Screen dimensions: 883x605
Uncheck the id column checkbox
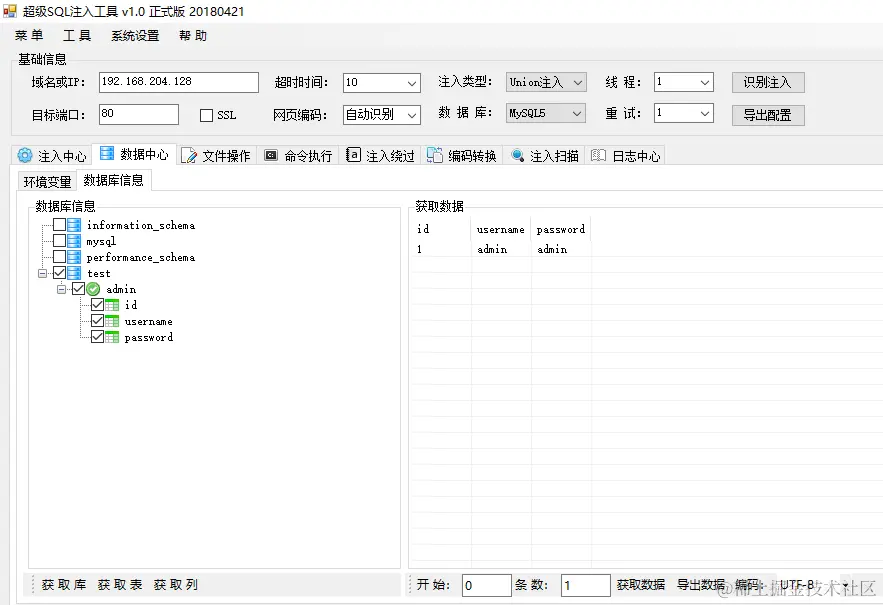pos(97,305)
